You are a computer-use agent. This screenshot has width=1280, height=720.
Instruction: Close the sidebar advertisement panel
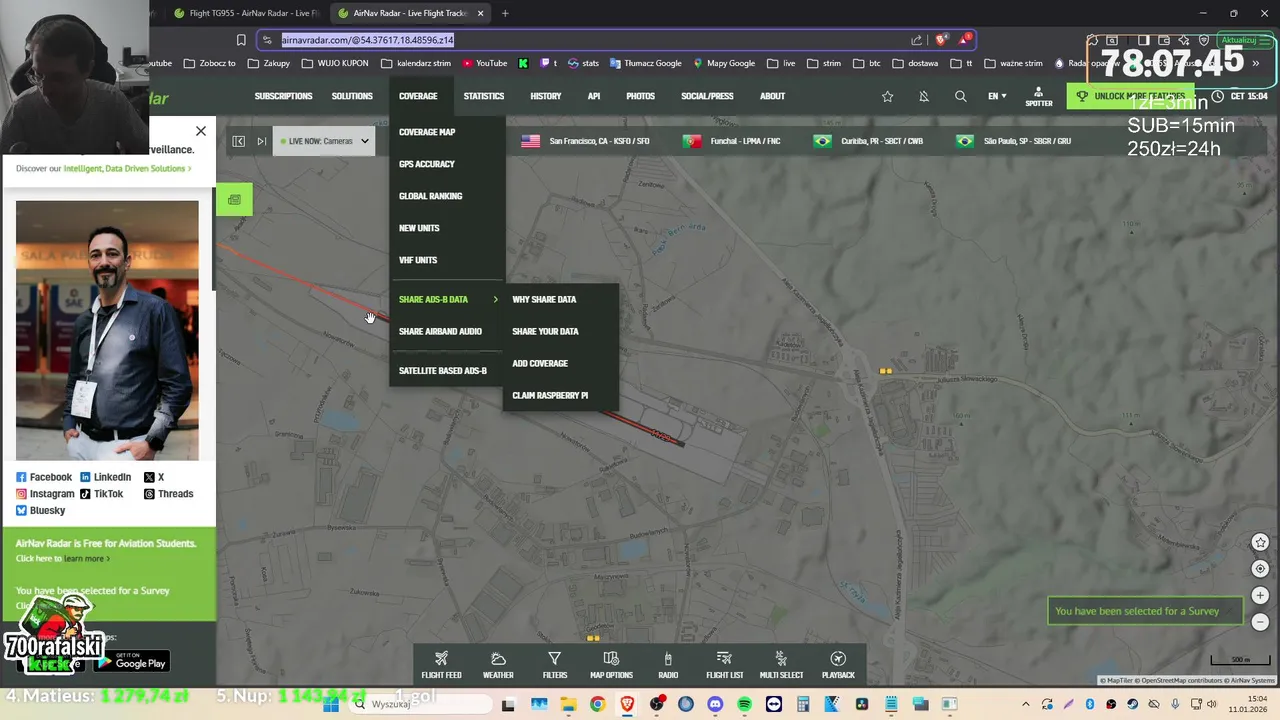(x=201, y=131)
